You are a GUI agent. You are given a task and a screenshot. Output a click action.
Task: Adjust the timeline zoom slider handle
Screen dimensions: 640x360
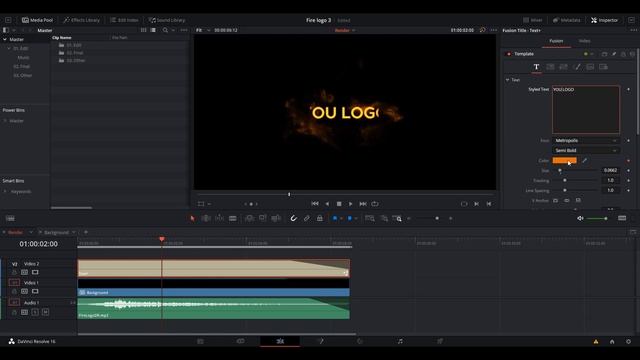tap(437, 218)
